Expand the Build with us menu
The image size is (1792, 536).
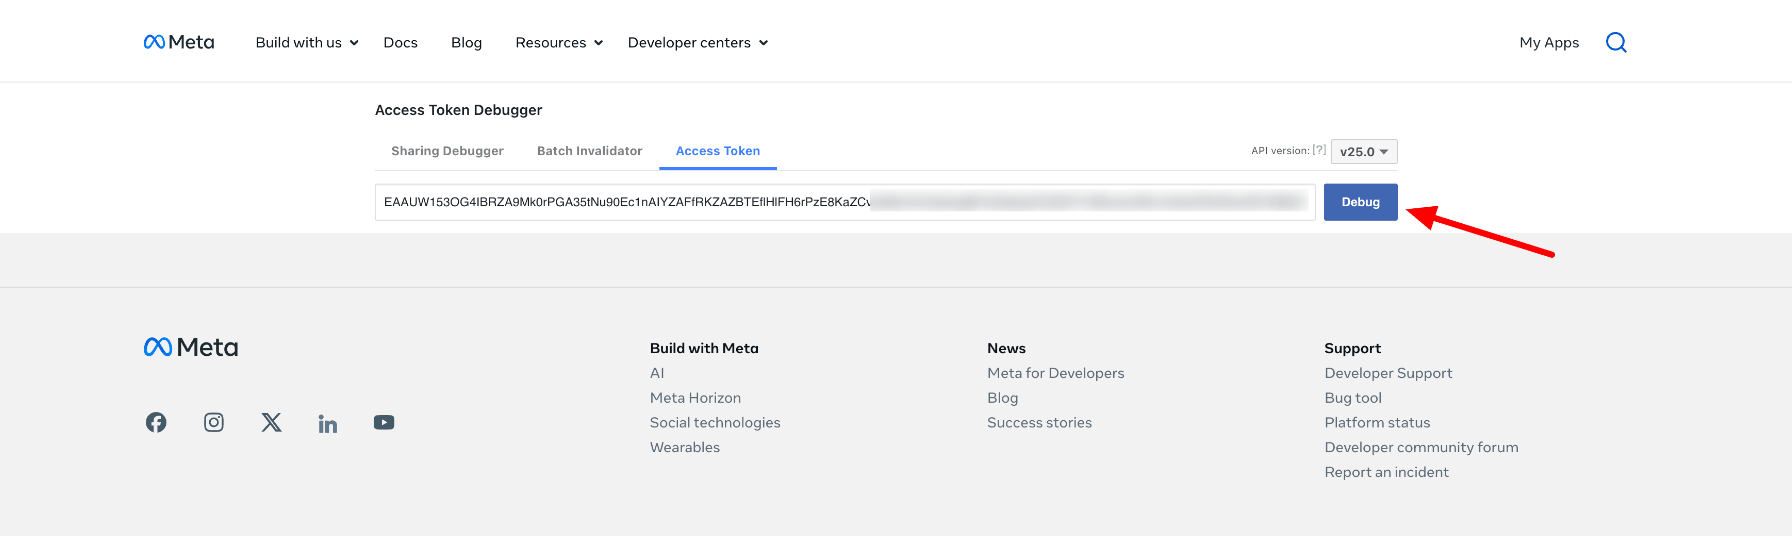(x=306, y=42)
